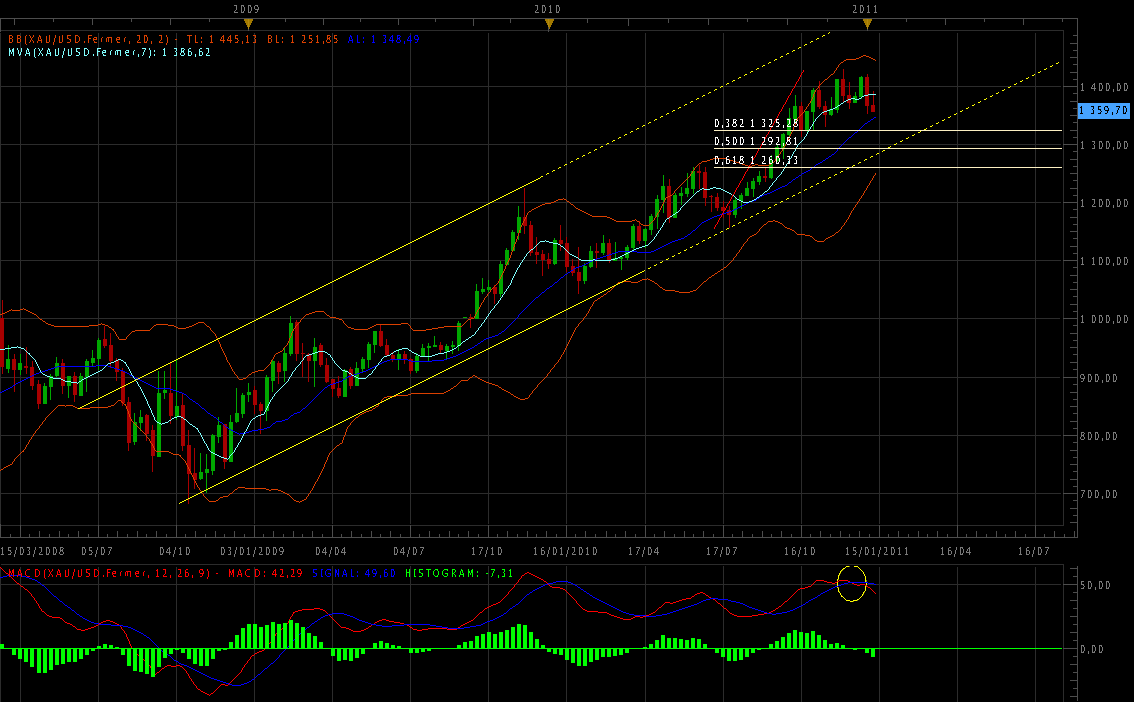Click the 1 400,00 price axis label
Image resolution: width=1134 pixels, height=702 pixels.
click(1104, 87)
